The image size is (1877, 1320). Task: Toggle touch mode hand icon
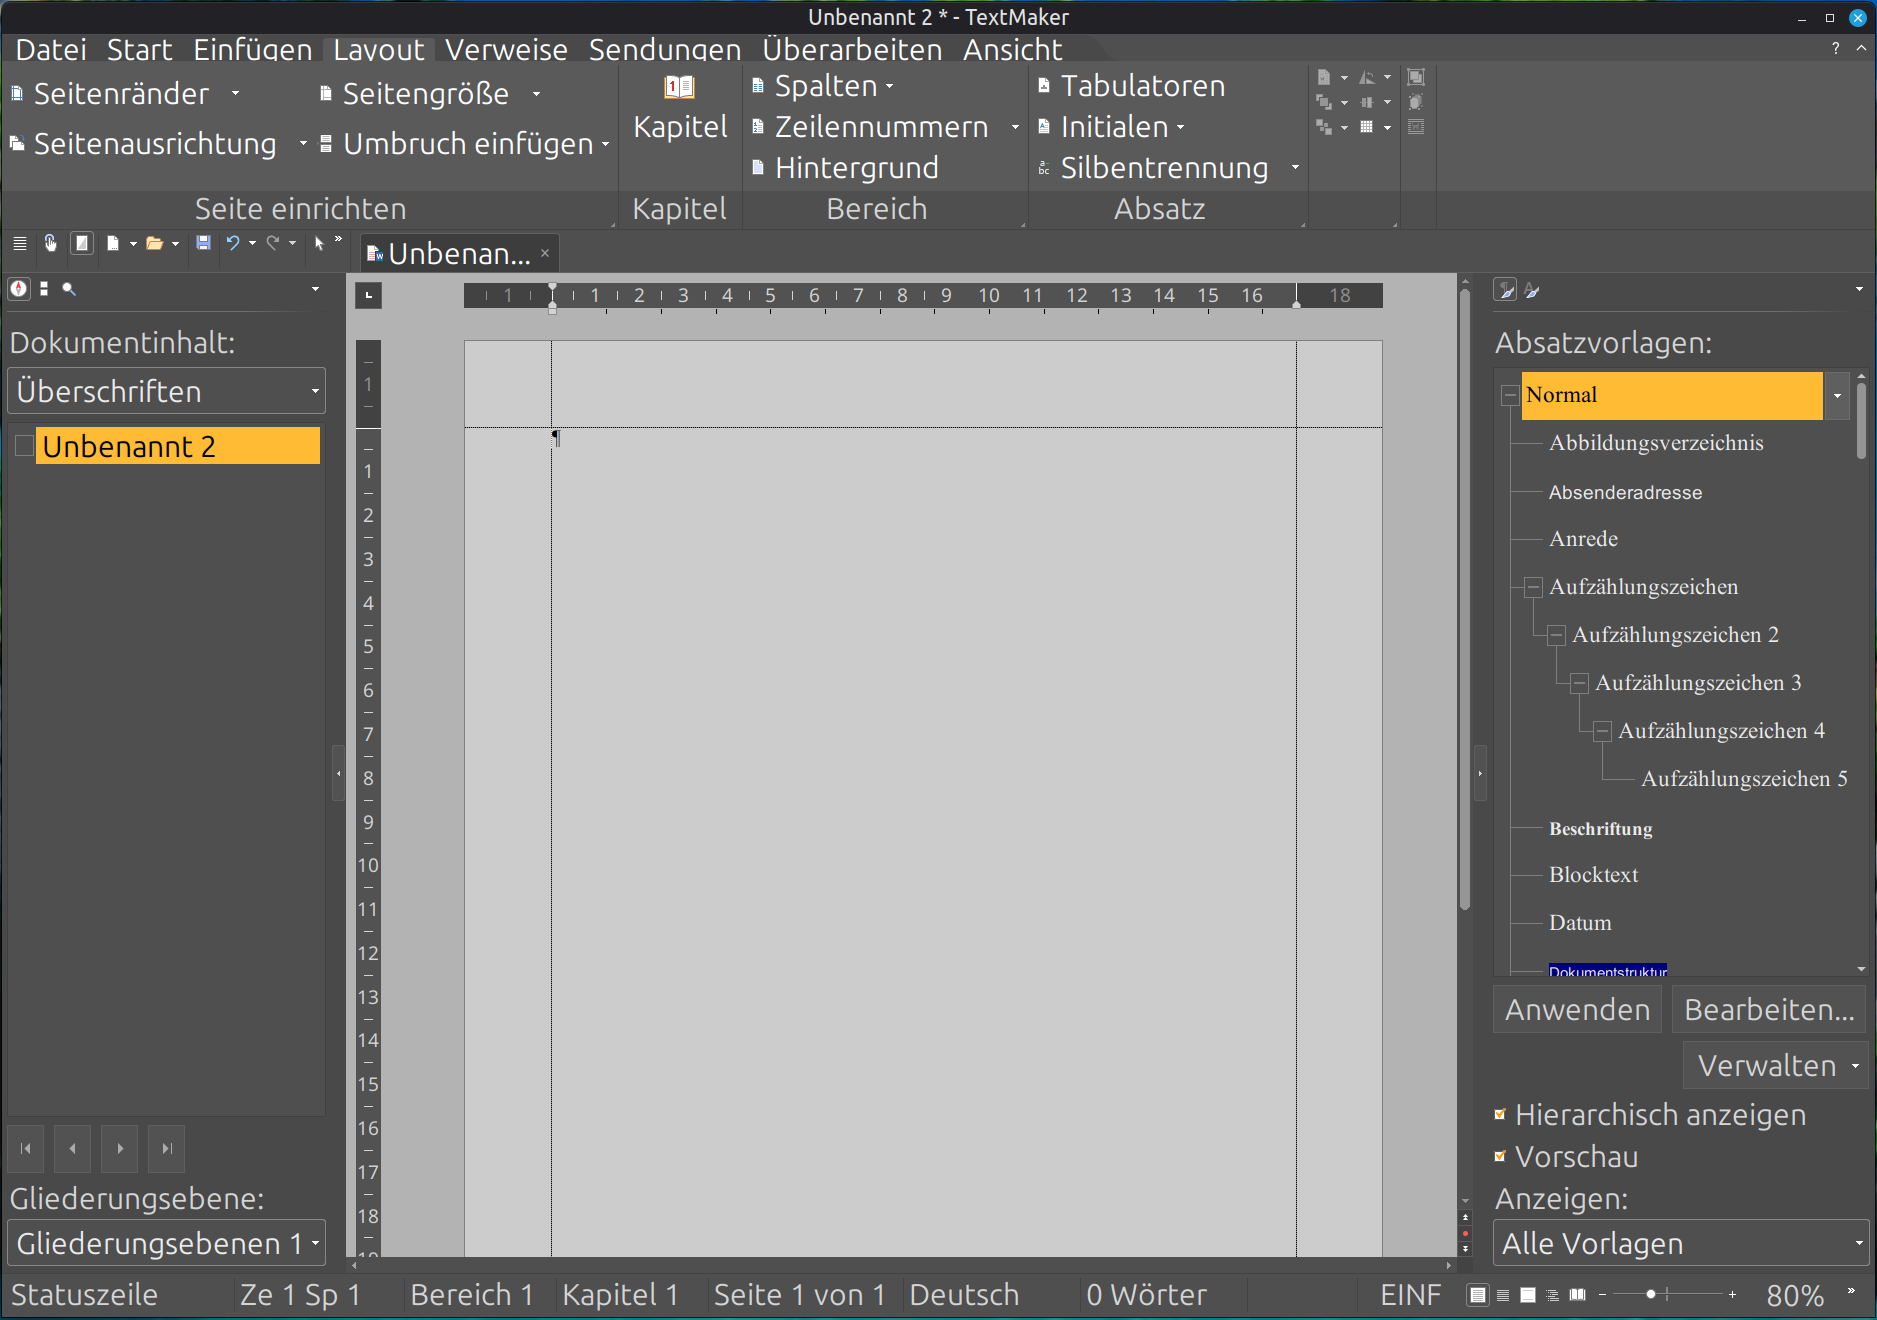(x=50, y=243)
